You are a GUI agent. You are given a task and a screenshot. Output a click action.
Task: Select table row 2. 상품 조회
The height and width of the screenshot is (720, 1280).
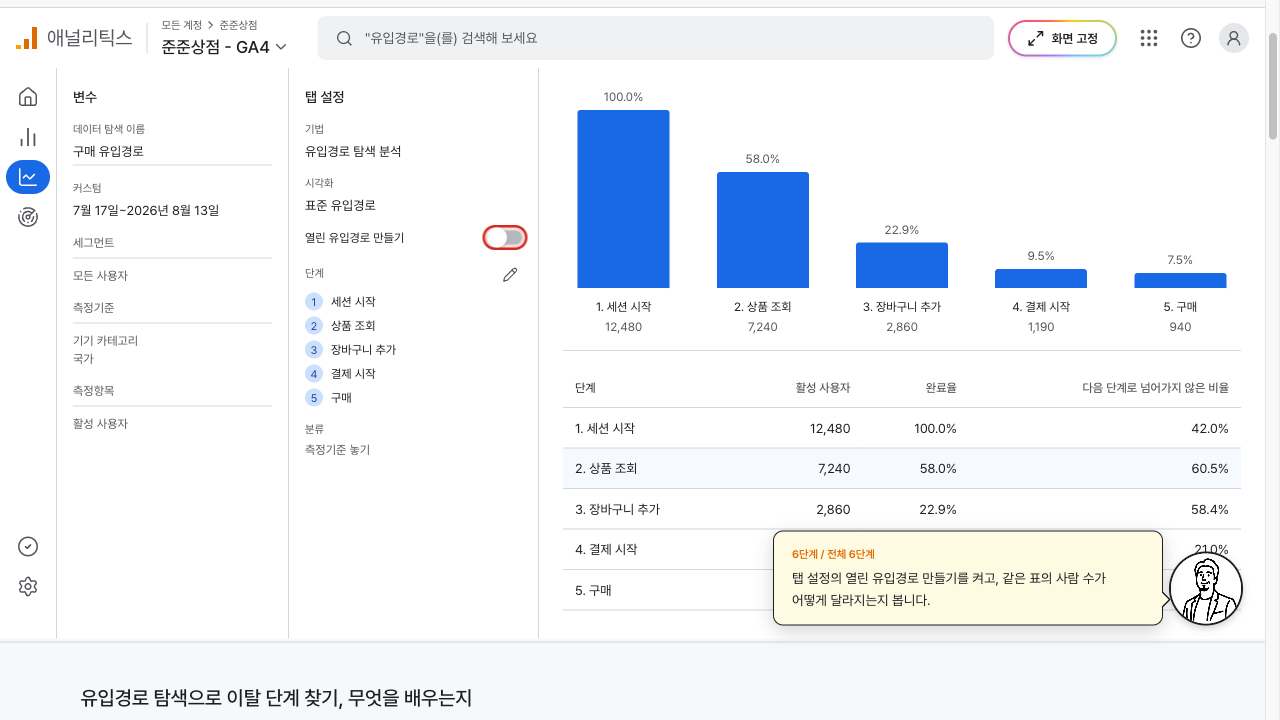902,468
